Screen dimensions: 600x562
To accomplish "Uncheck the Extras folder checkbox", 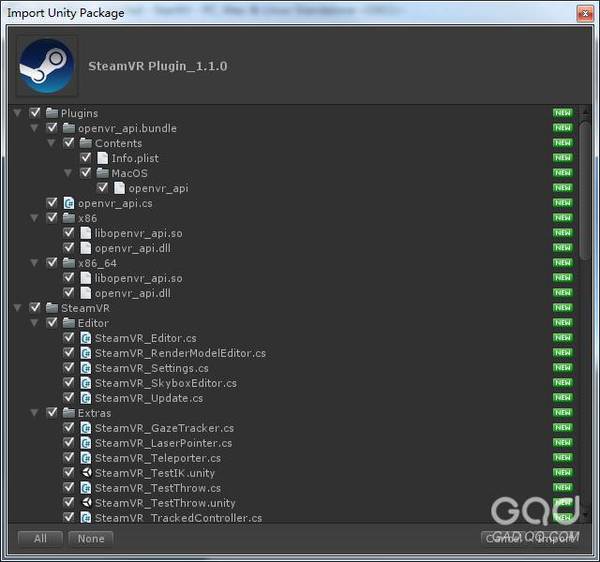I will [x=52, y=412].
